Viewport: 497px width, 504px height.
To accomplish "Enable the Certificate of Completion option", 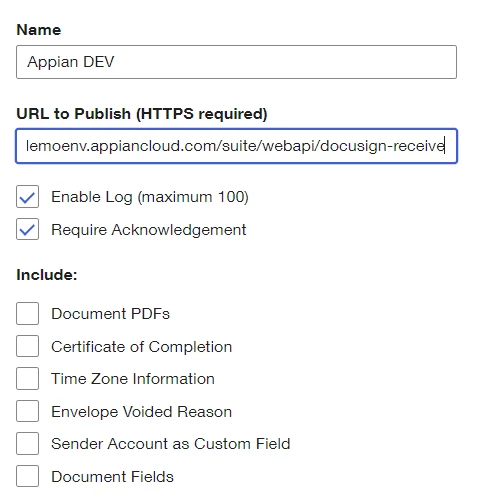I will click(27, 346).
